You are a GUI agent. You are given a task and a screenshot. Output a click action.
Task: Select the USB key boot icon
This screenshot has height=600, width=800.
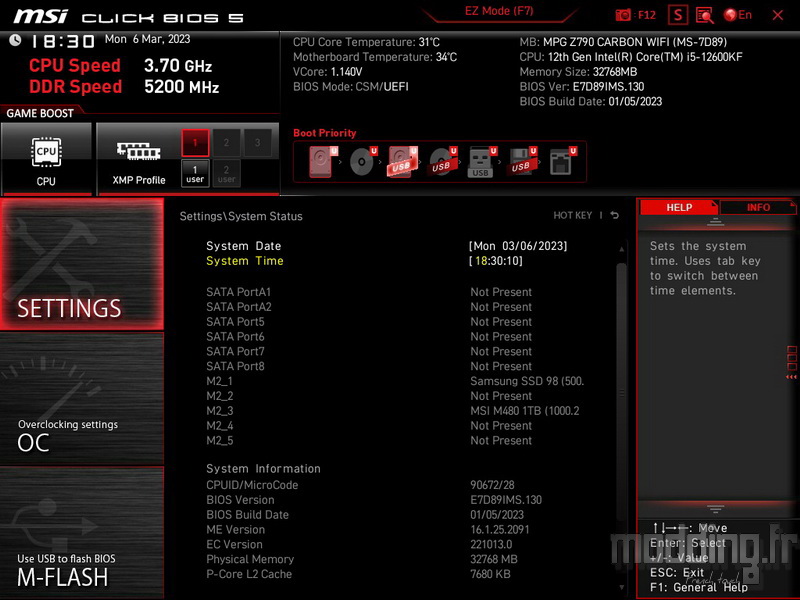(x=481, y=161)
